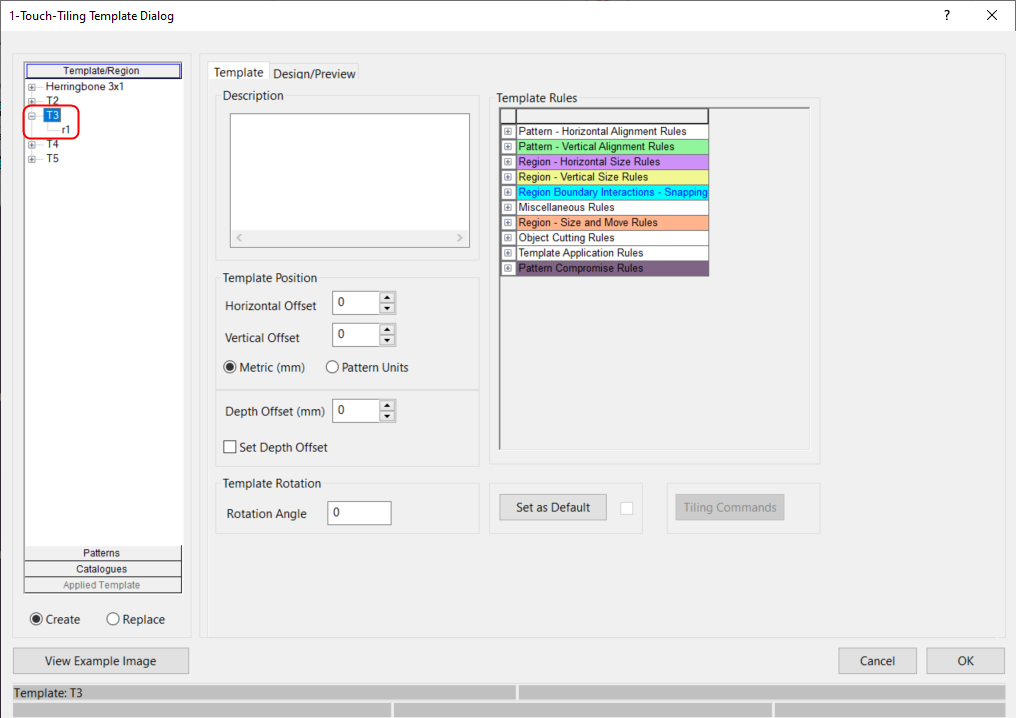Switch to the Design/Preview tab

(x=314, y=74)
